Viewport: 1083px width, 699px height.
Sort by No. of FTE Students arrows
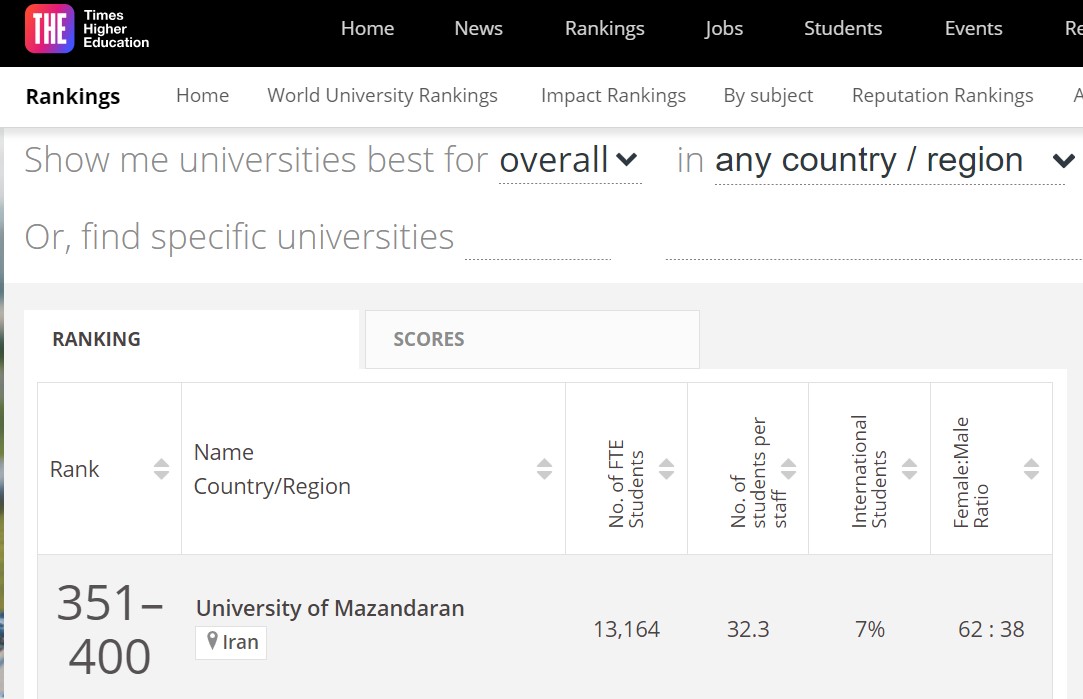666,469
